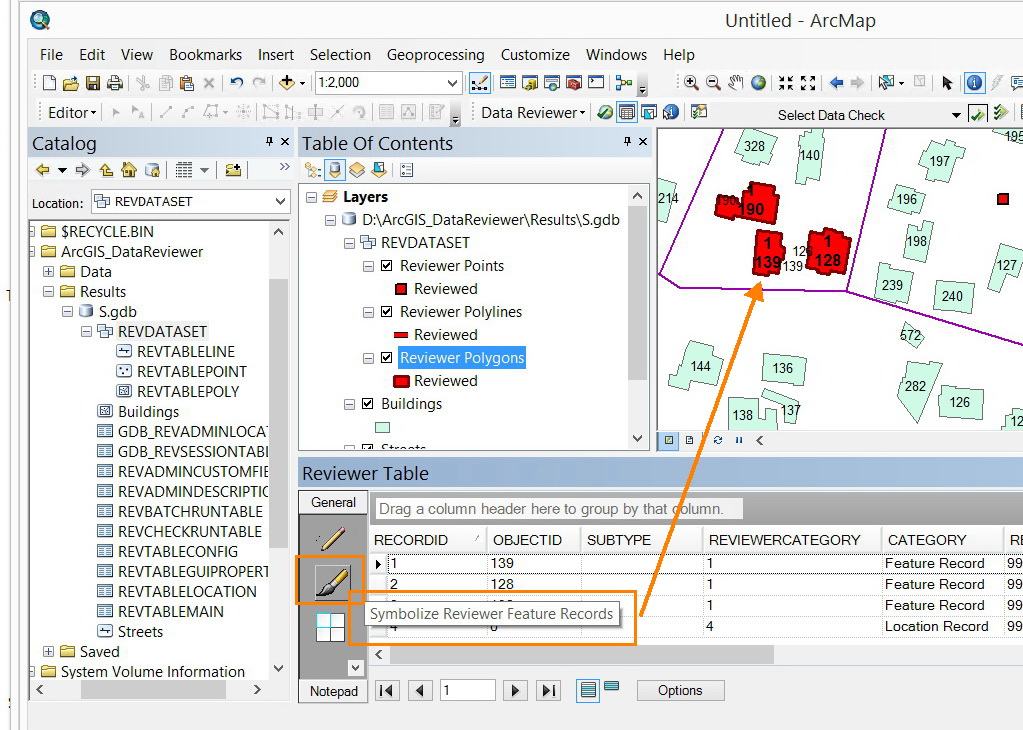Click the grid icon below the brush
The width and height of the screenshot is (1023, 730).
pos(330,627)
